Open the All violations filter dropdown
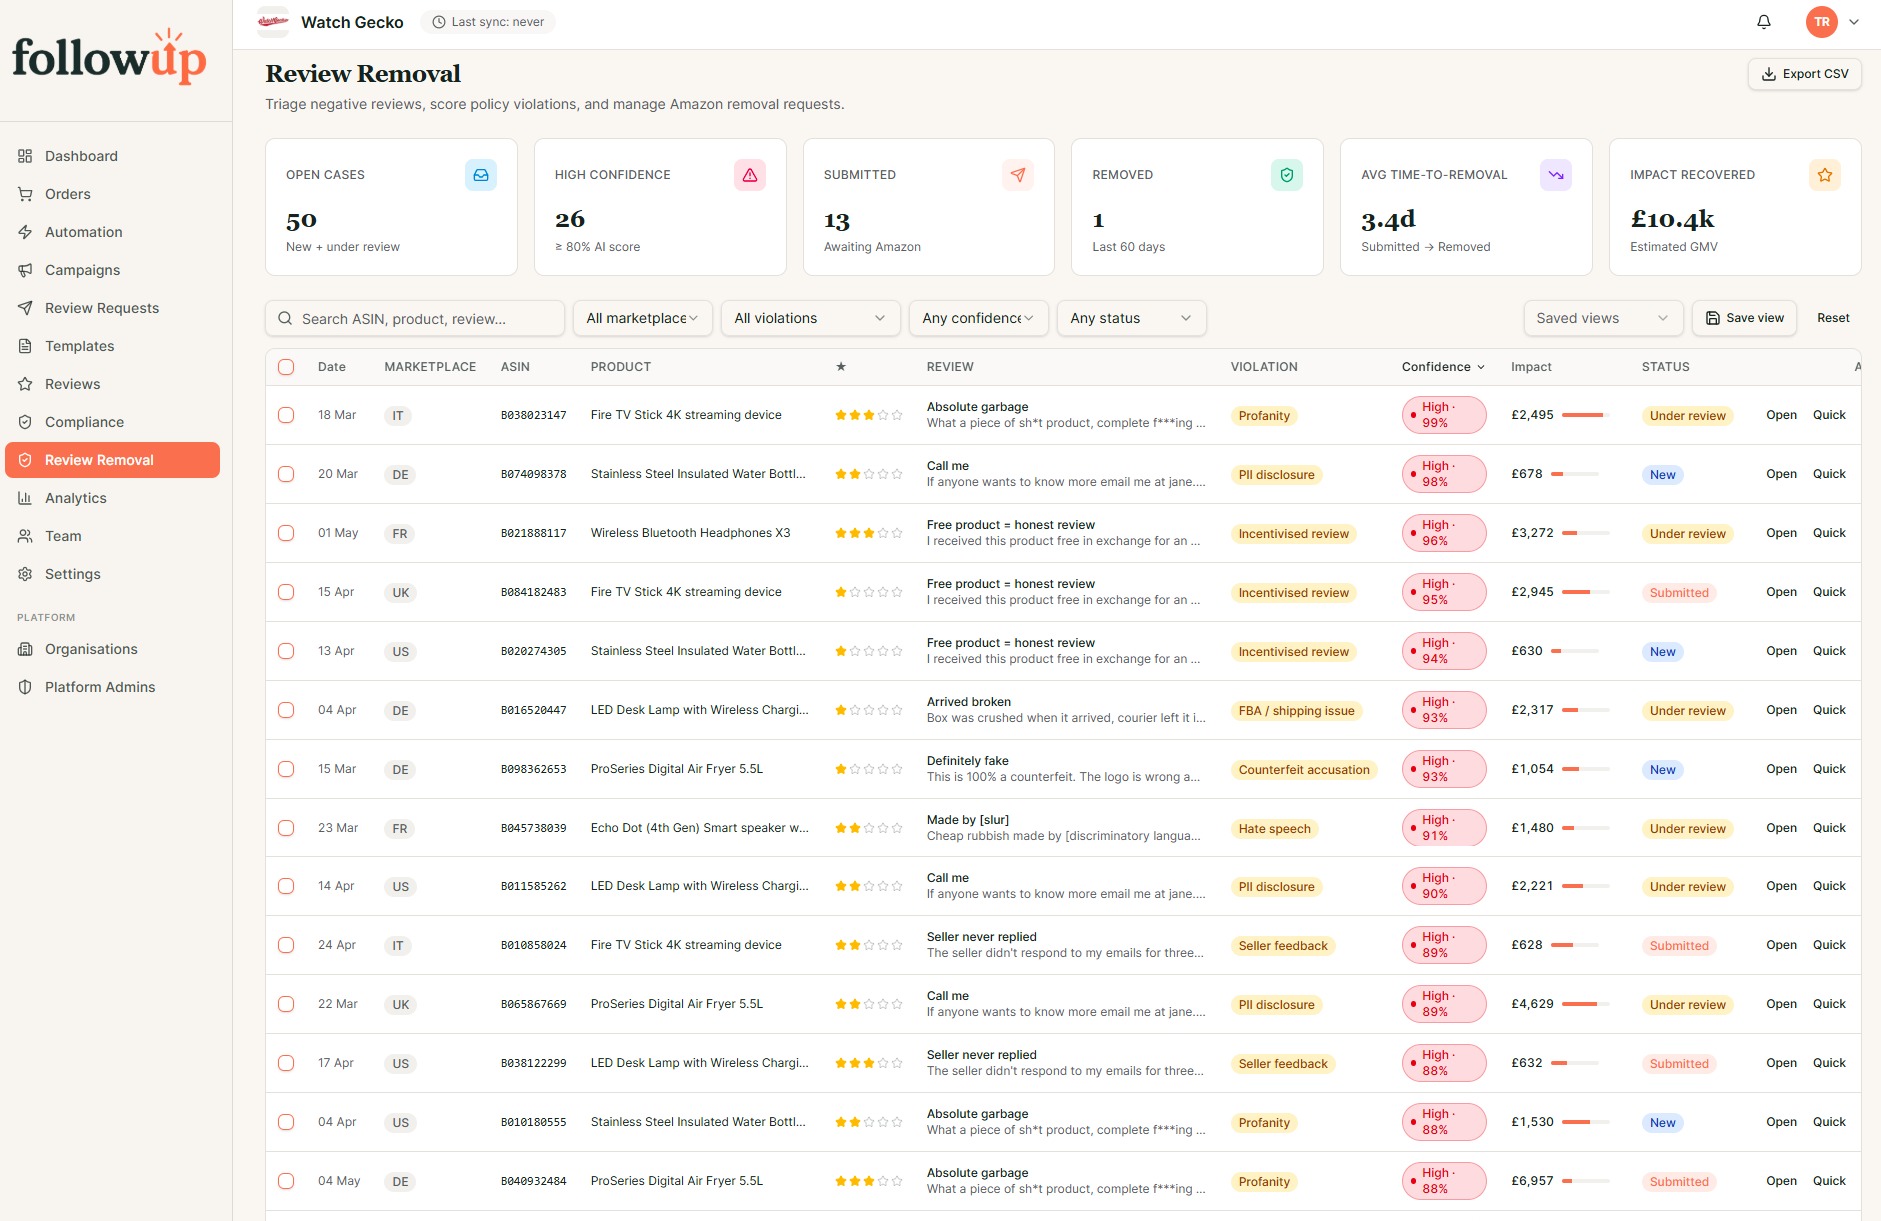 pyautogui.click(x=810, y=318)
